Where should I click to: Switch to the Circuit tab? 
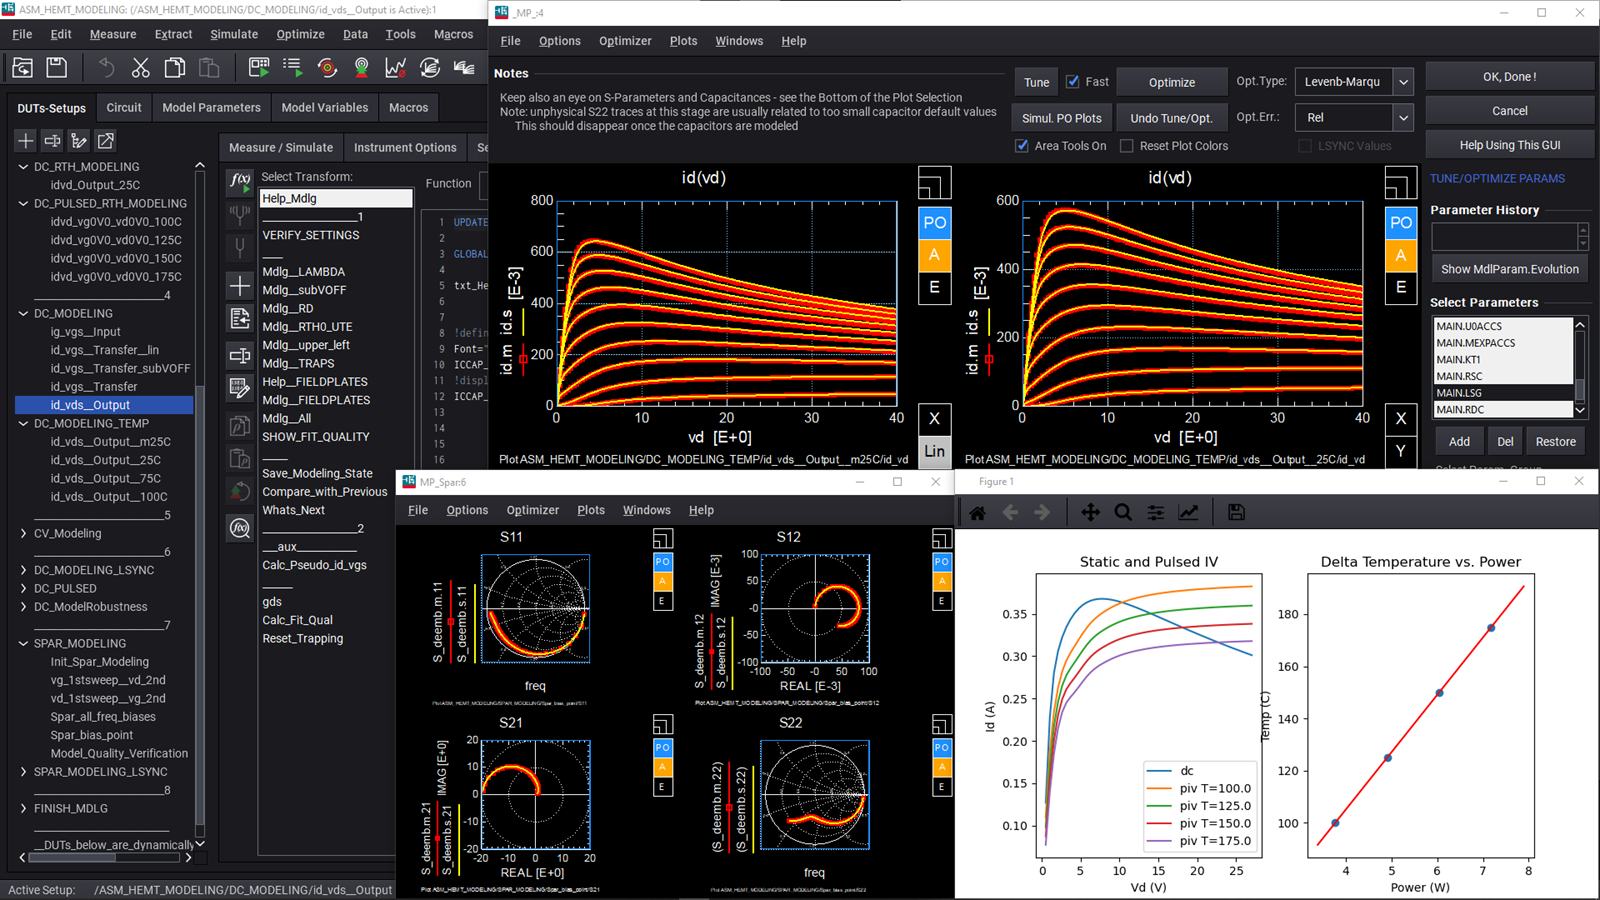[x=123, y=107]
